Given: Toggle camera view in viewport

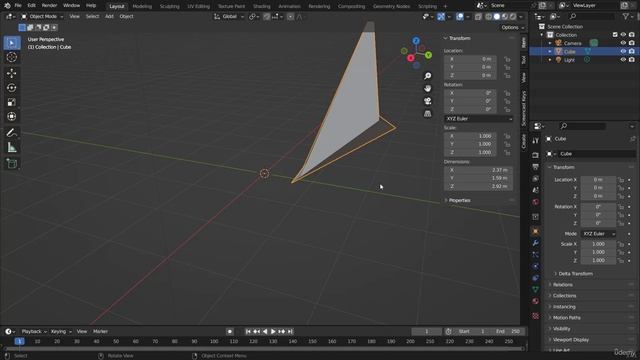Looking at the screenshot, I should pyautogui.click(x=427, y=101).
